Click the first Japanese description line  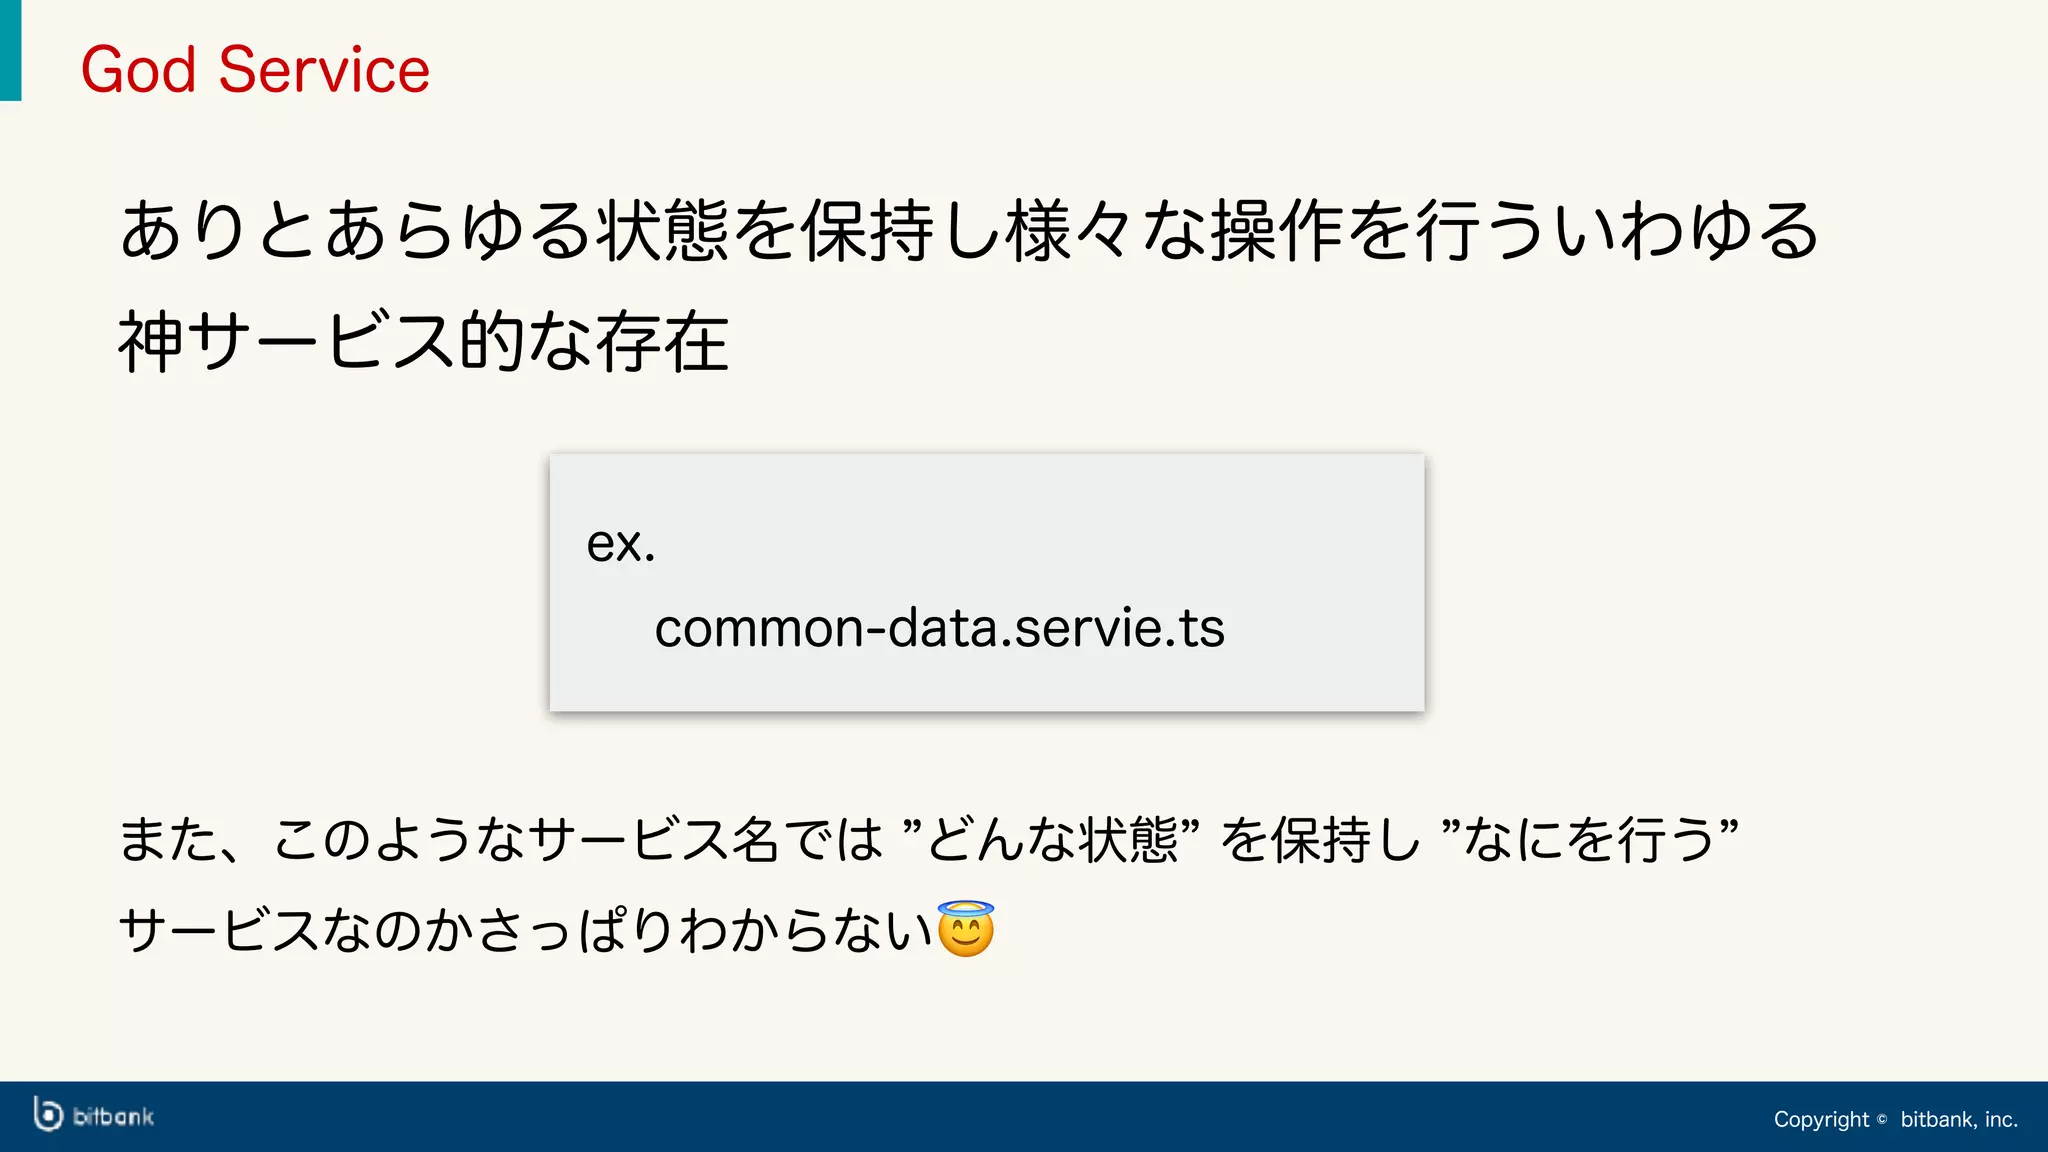coord(969,231)
